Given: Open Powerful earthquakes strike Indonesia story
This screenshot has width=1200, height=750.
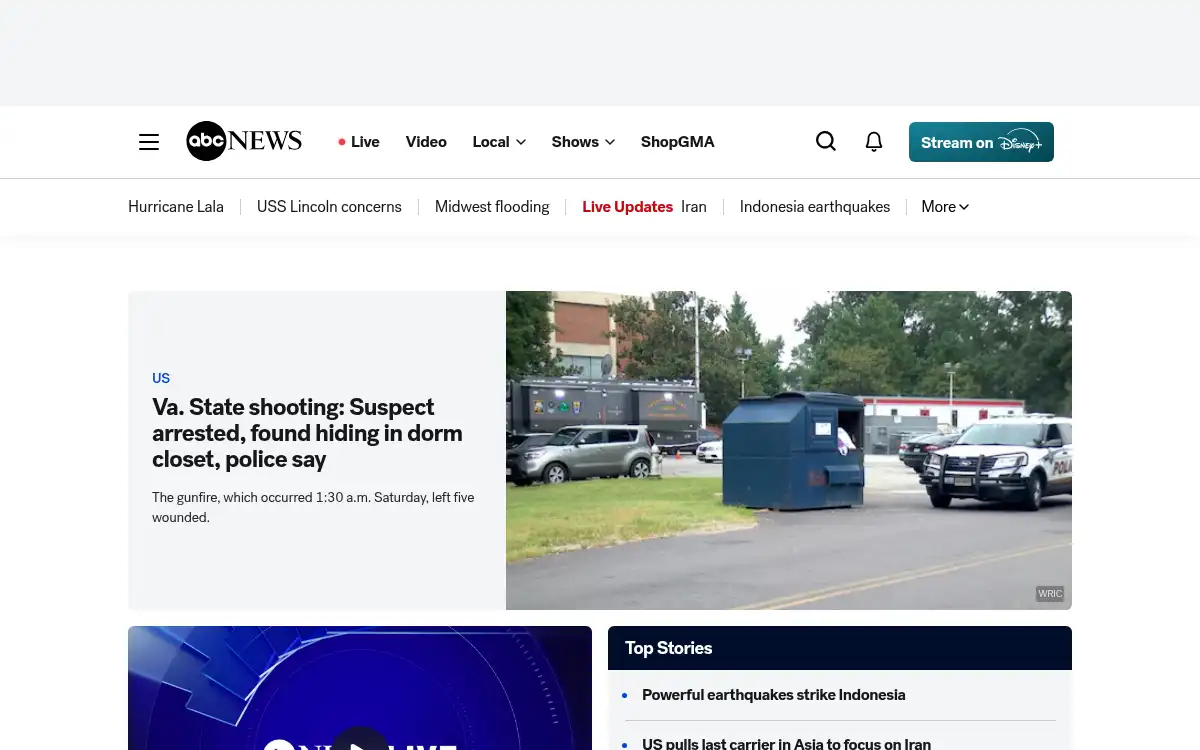Looking at the screenshot, I should (774, 695).
